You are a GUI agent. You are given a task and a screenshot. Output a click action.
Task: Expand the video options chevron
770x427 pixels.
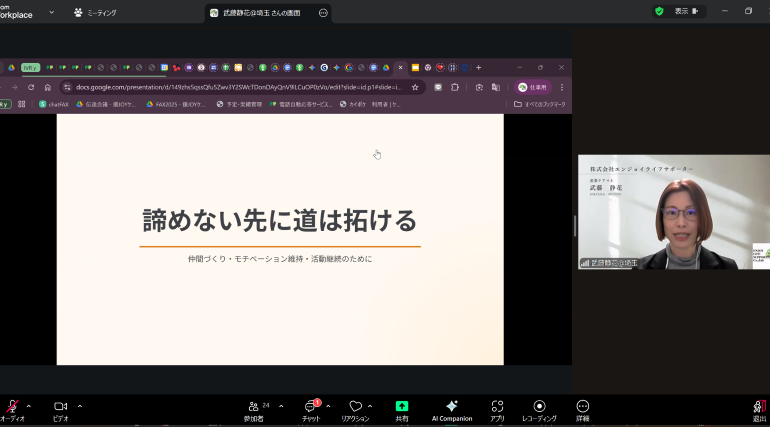(80, 406)
